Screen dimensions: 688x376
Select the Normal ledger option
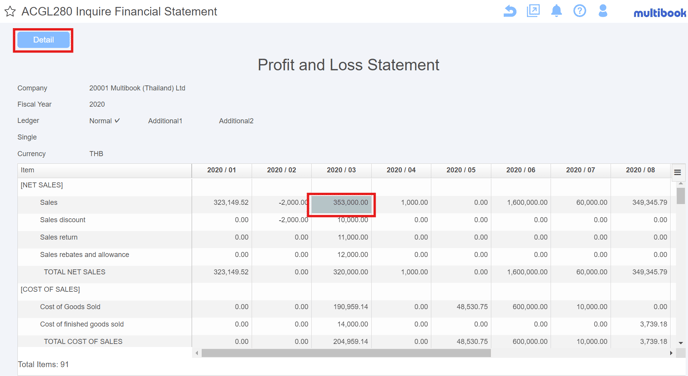pos(104,121)
